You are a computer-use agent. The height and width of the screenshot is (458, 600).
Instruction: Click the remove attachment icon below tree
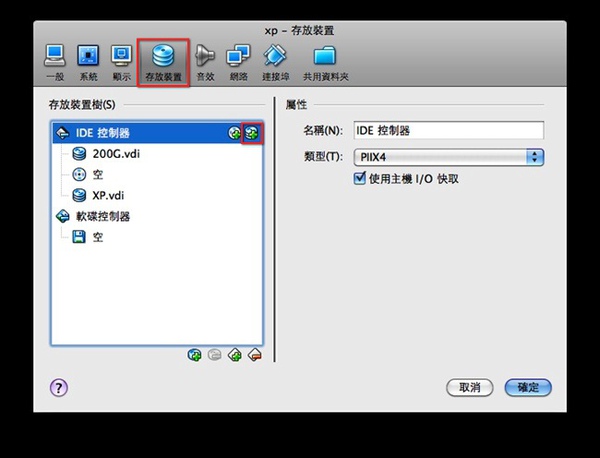(215, 355)
